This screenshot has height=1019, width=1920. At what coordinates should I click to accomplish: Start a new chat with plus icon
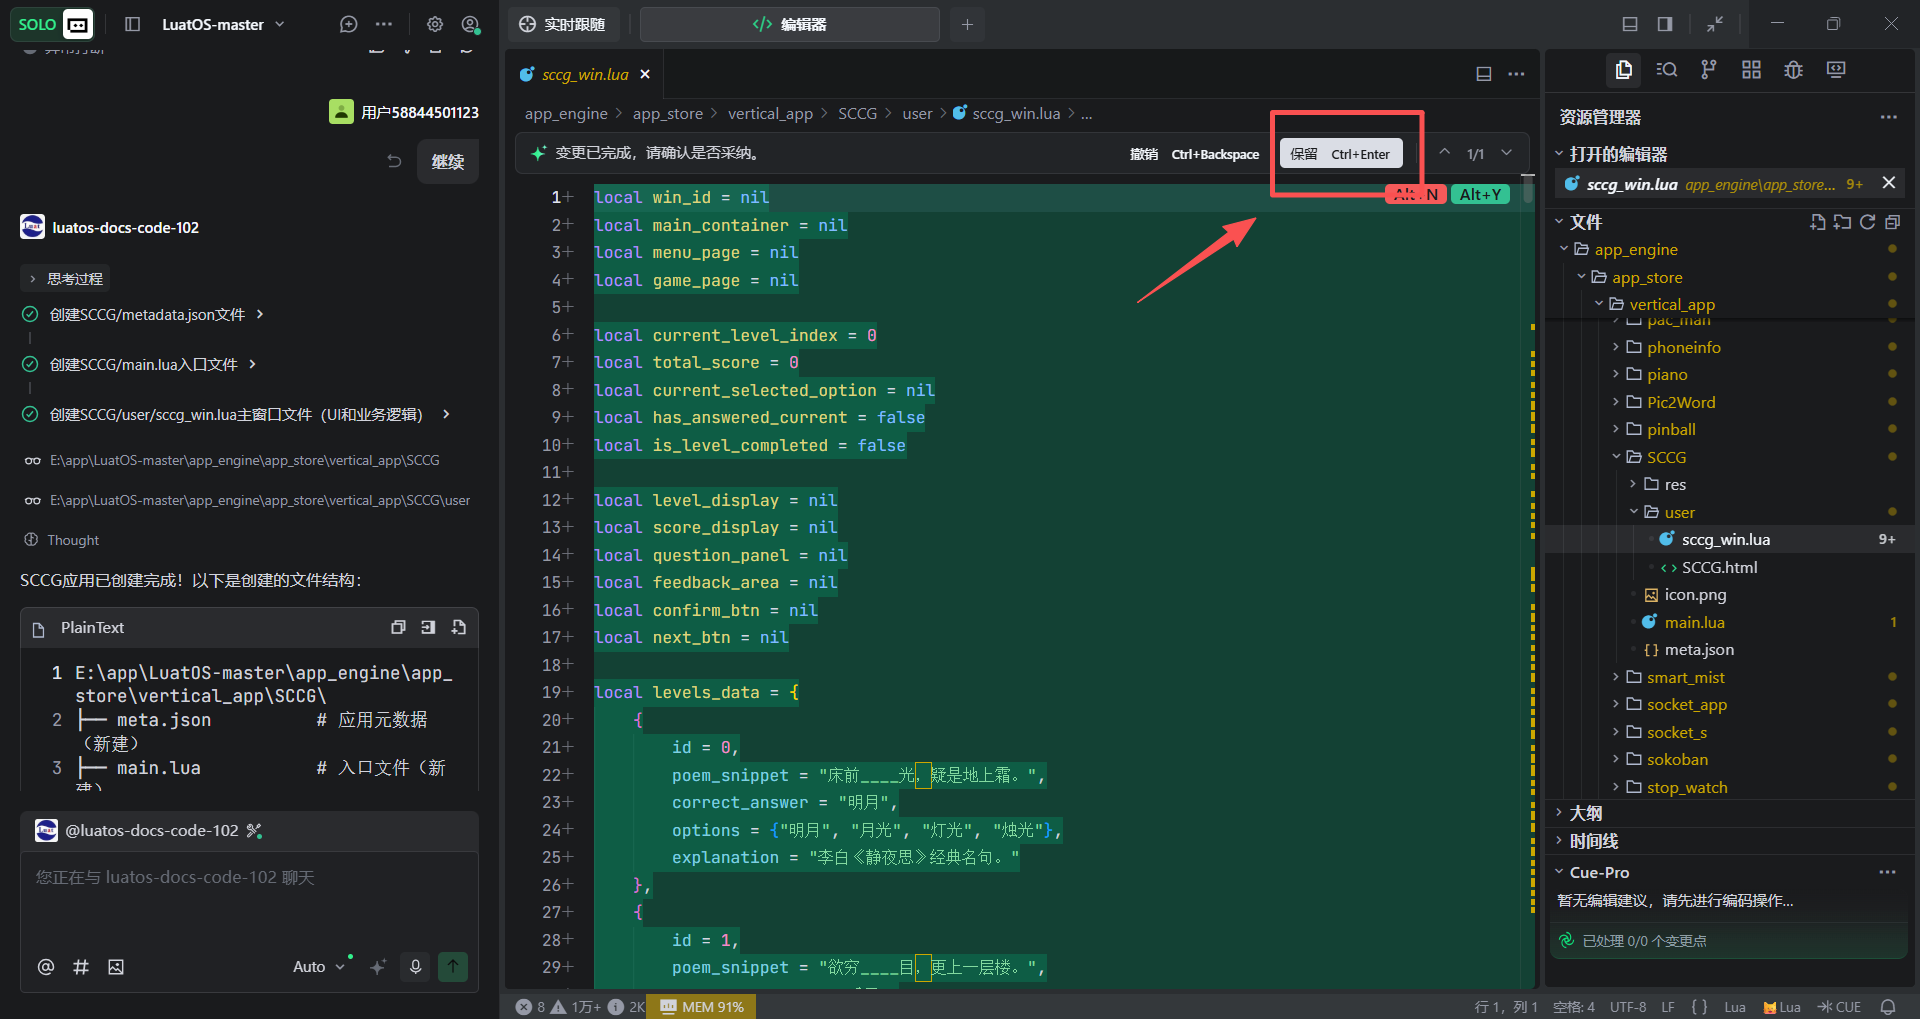click(348, 24)
